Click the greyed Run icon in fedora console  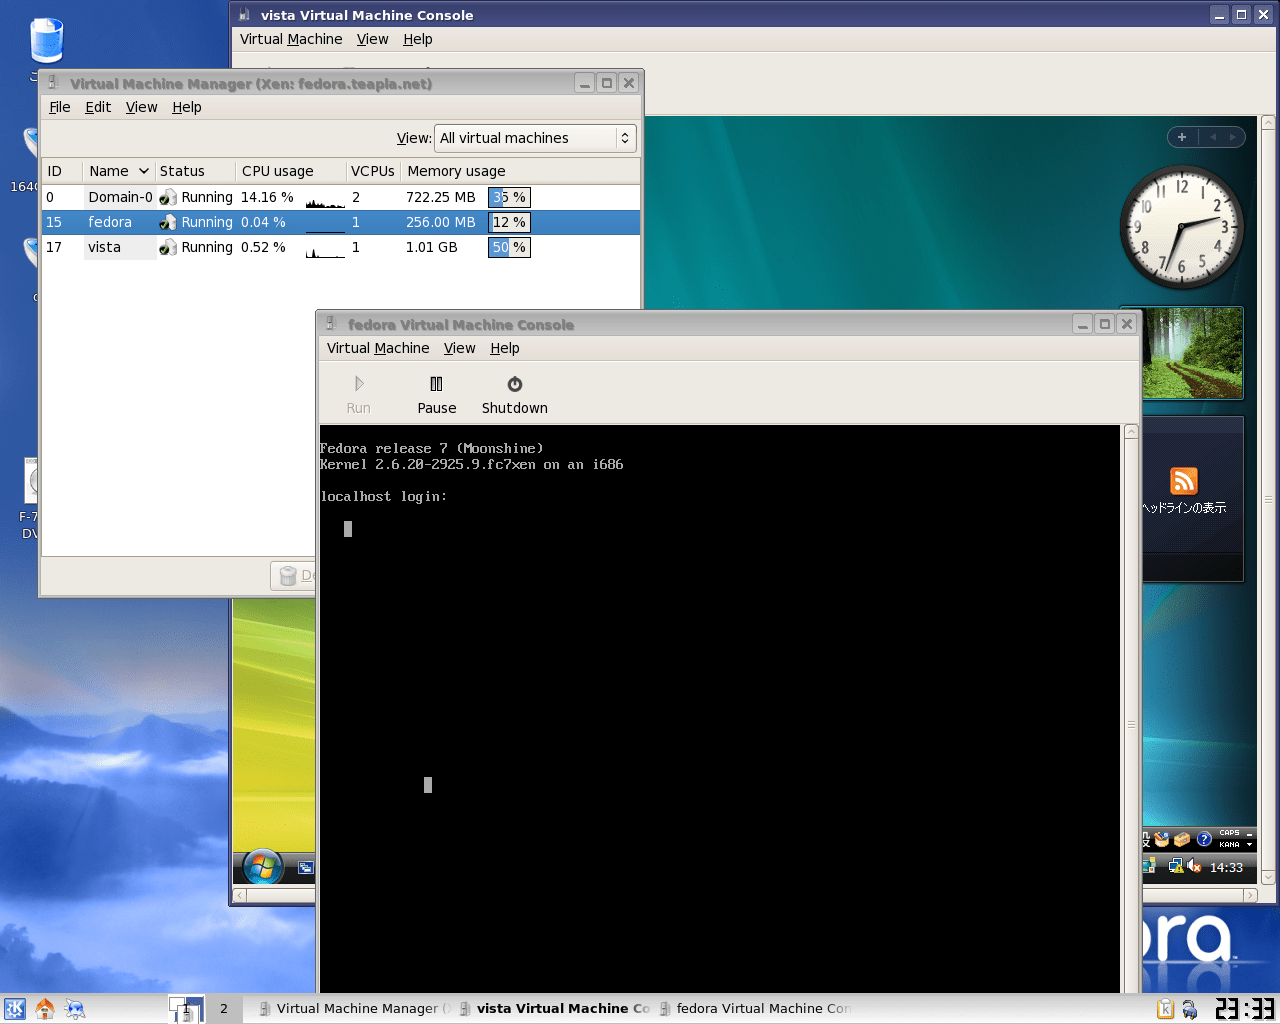pos(359,384)
